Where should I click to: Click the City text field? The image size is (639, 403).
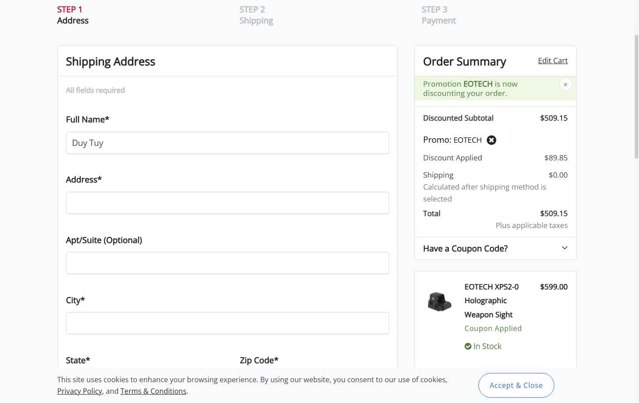coord(227,323)
